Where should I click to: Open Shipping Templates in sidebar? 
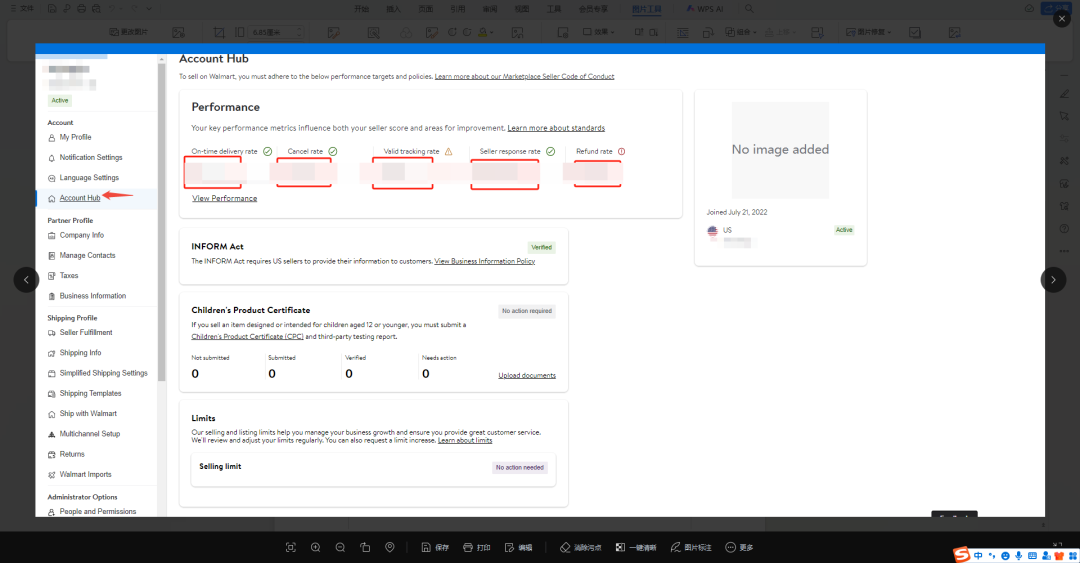(x=90, y=393)
